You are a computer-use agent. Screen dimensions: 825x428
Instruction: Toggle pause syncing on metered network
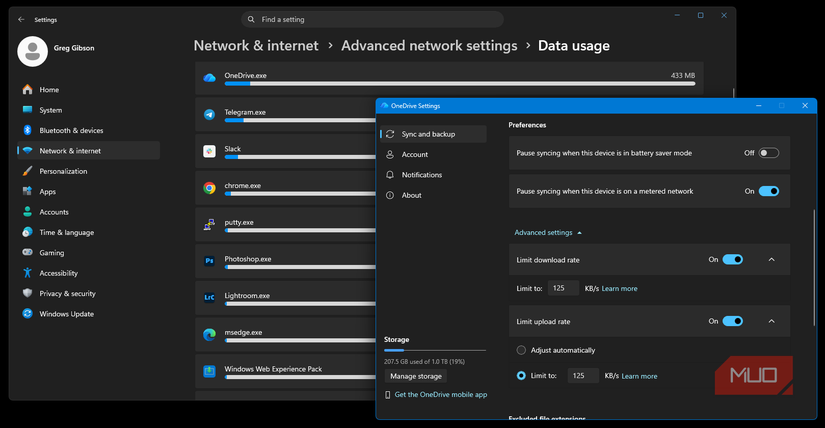[769, 191]
